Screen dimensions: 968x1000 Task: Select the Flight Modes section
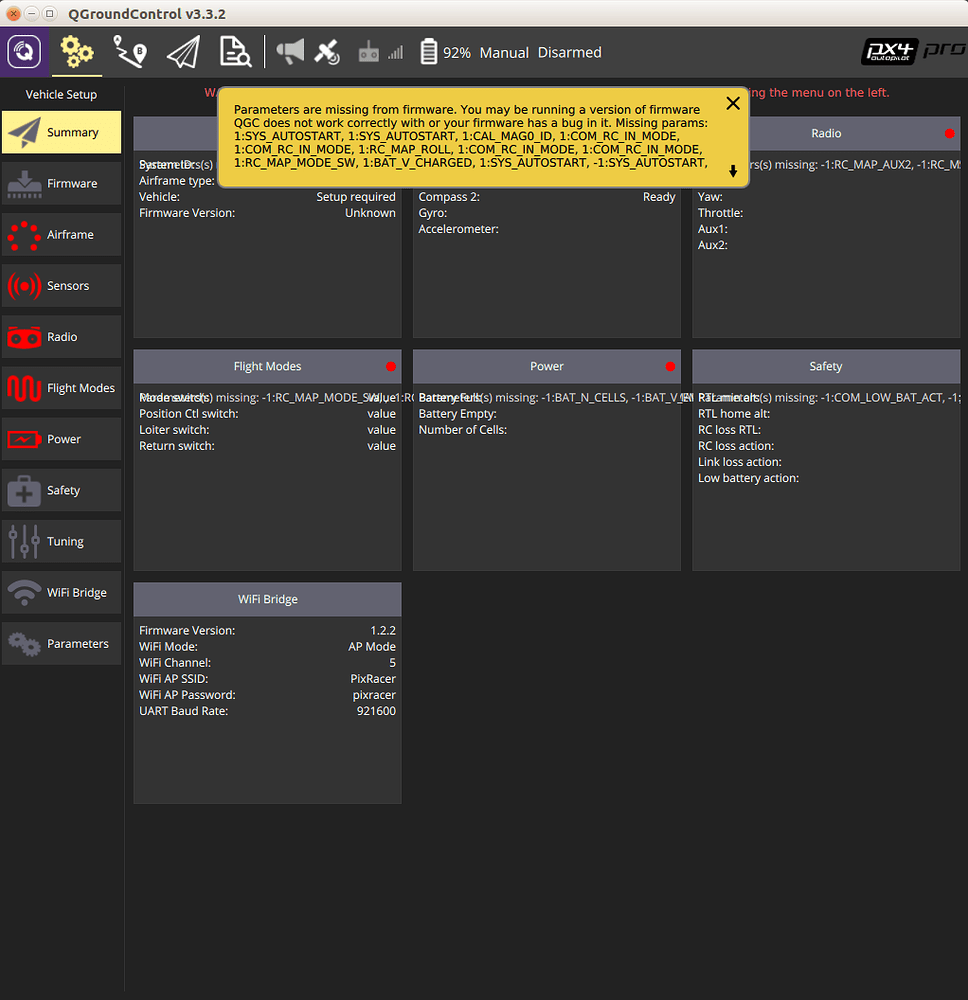(61, 388)
